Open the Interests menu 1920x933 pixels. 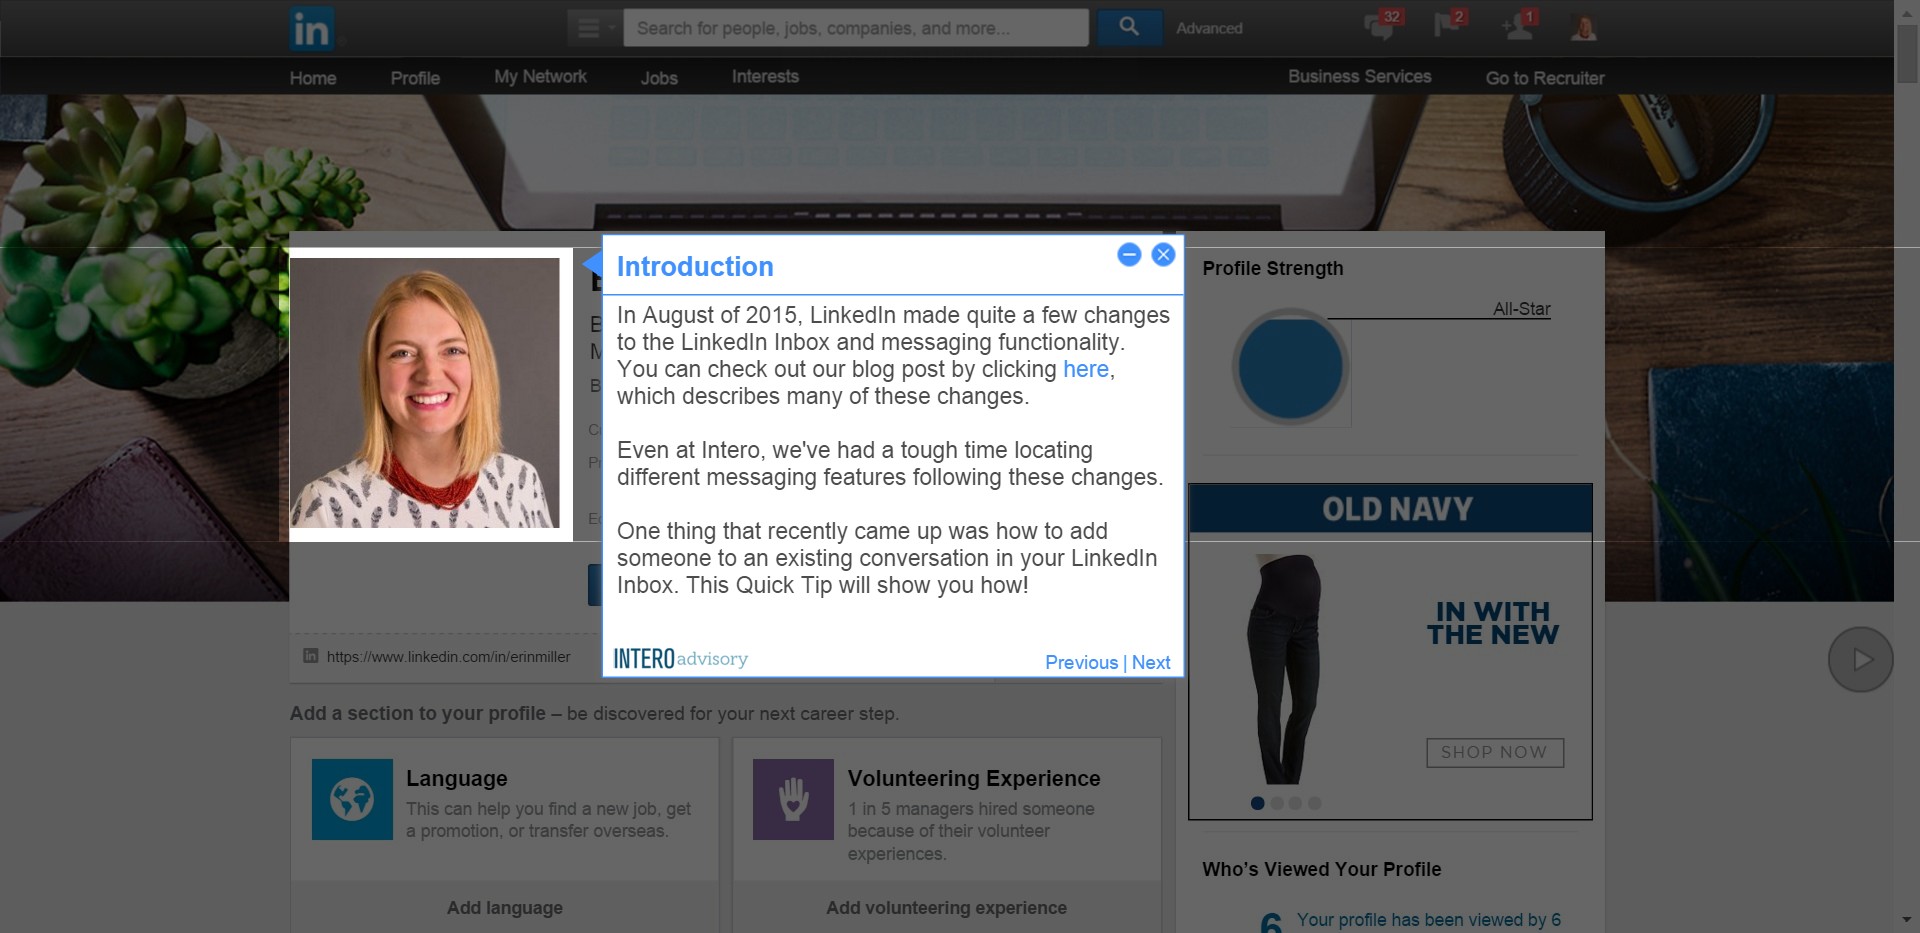[765, 77]
